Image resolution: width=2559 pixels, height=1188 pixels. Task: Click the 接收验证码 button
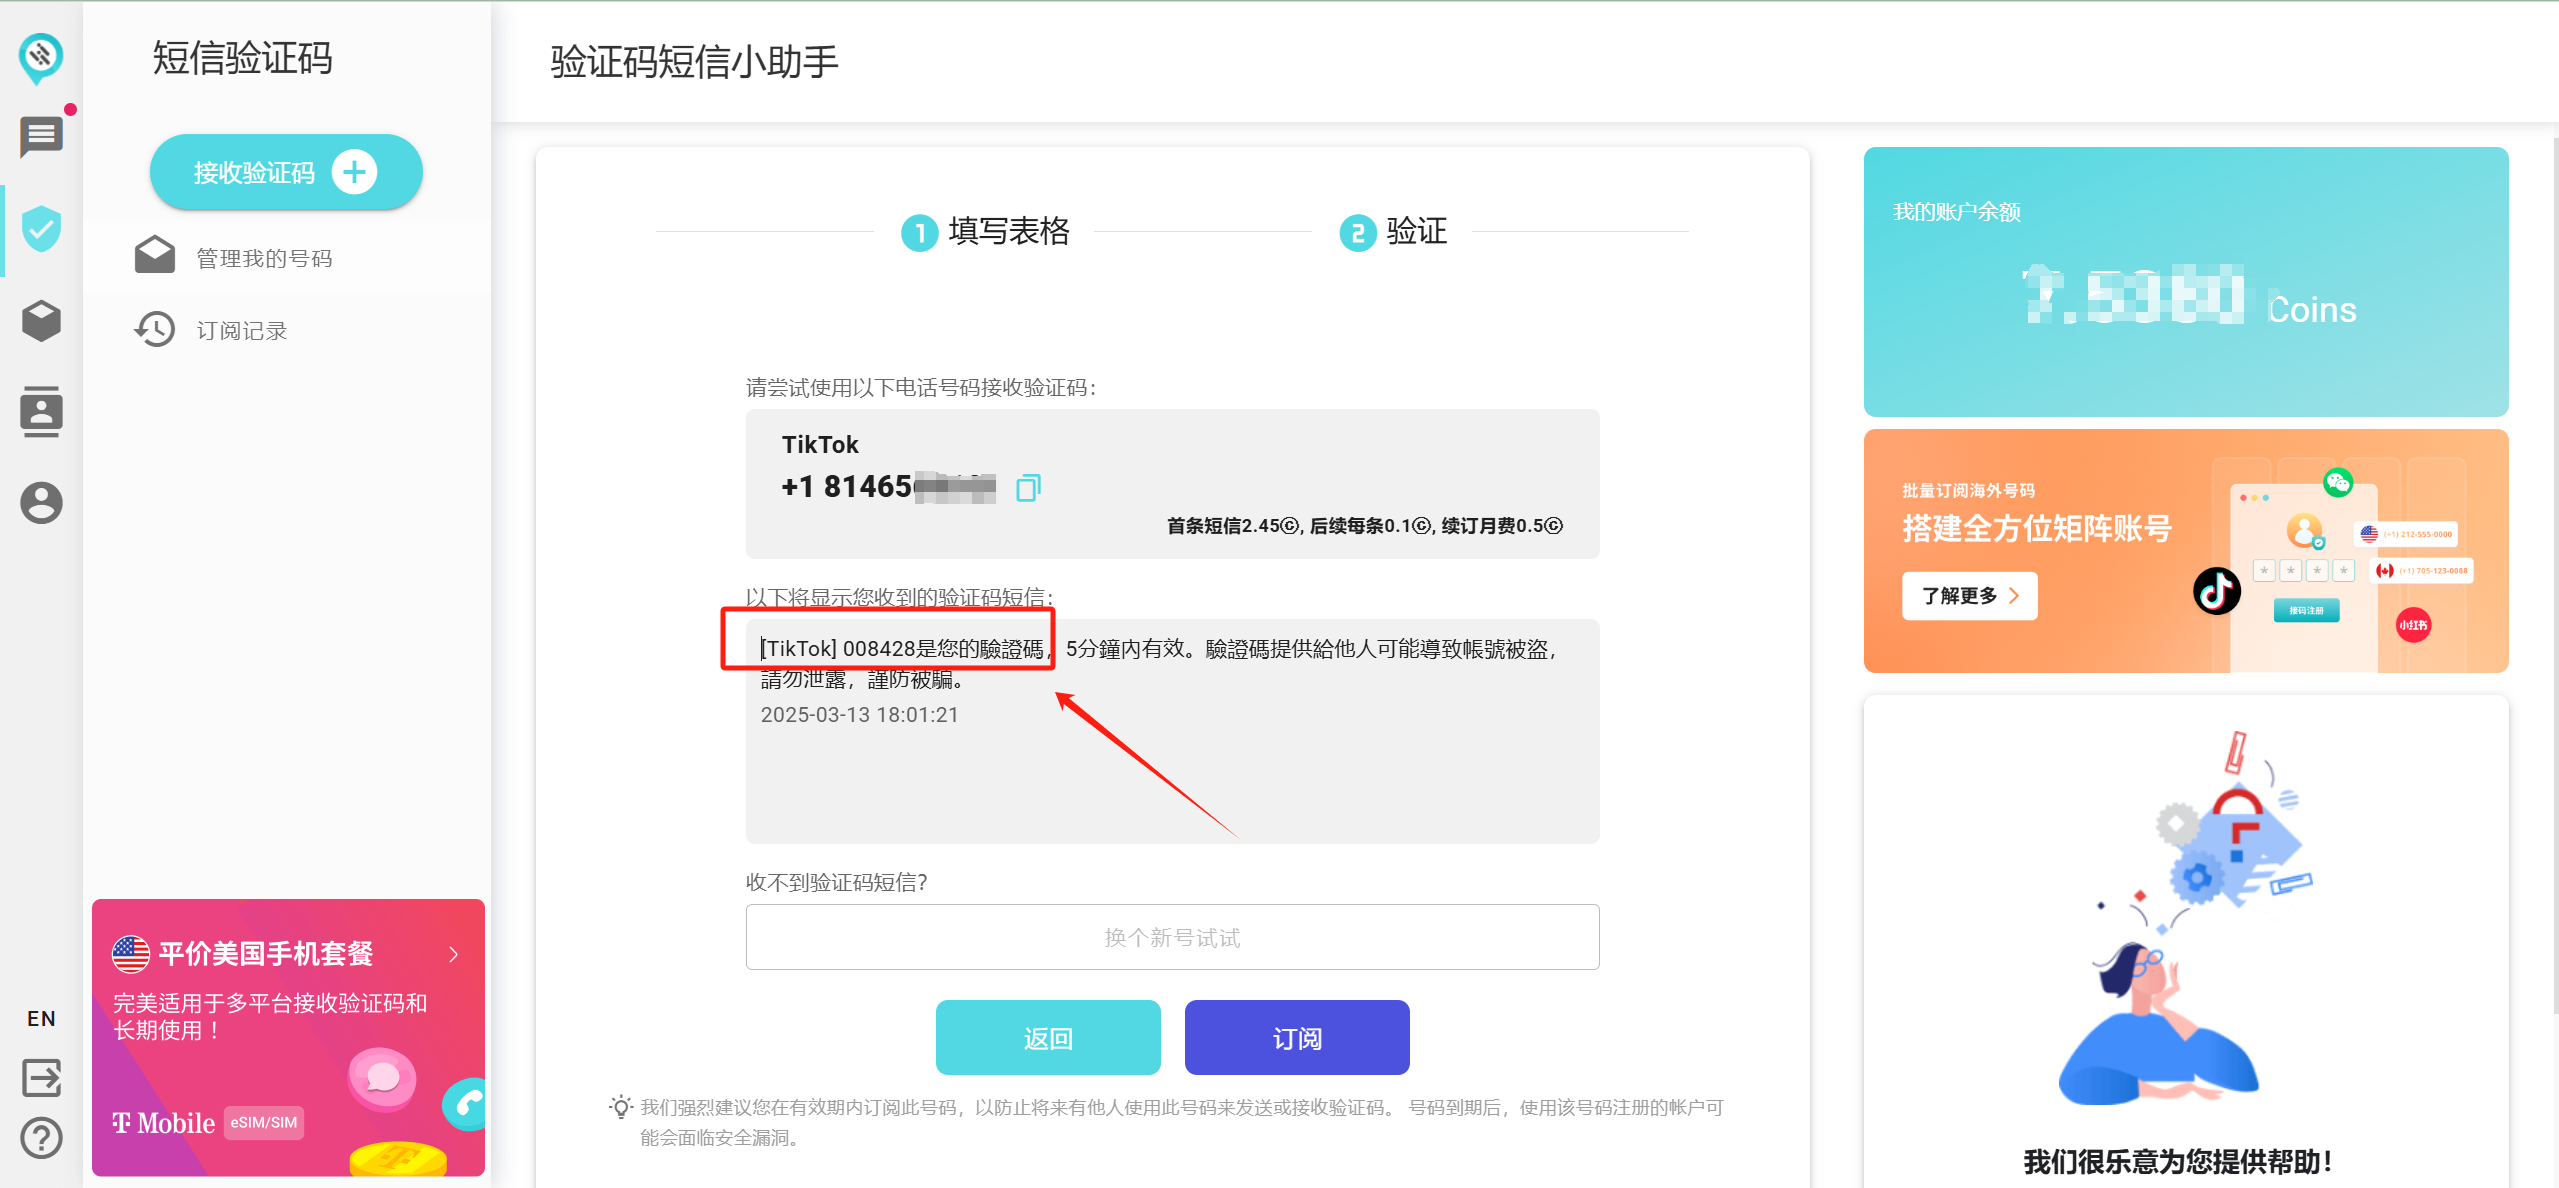[286, 172]
